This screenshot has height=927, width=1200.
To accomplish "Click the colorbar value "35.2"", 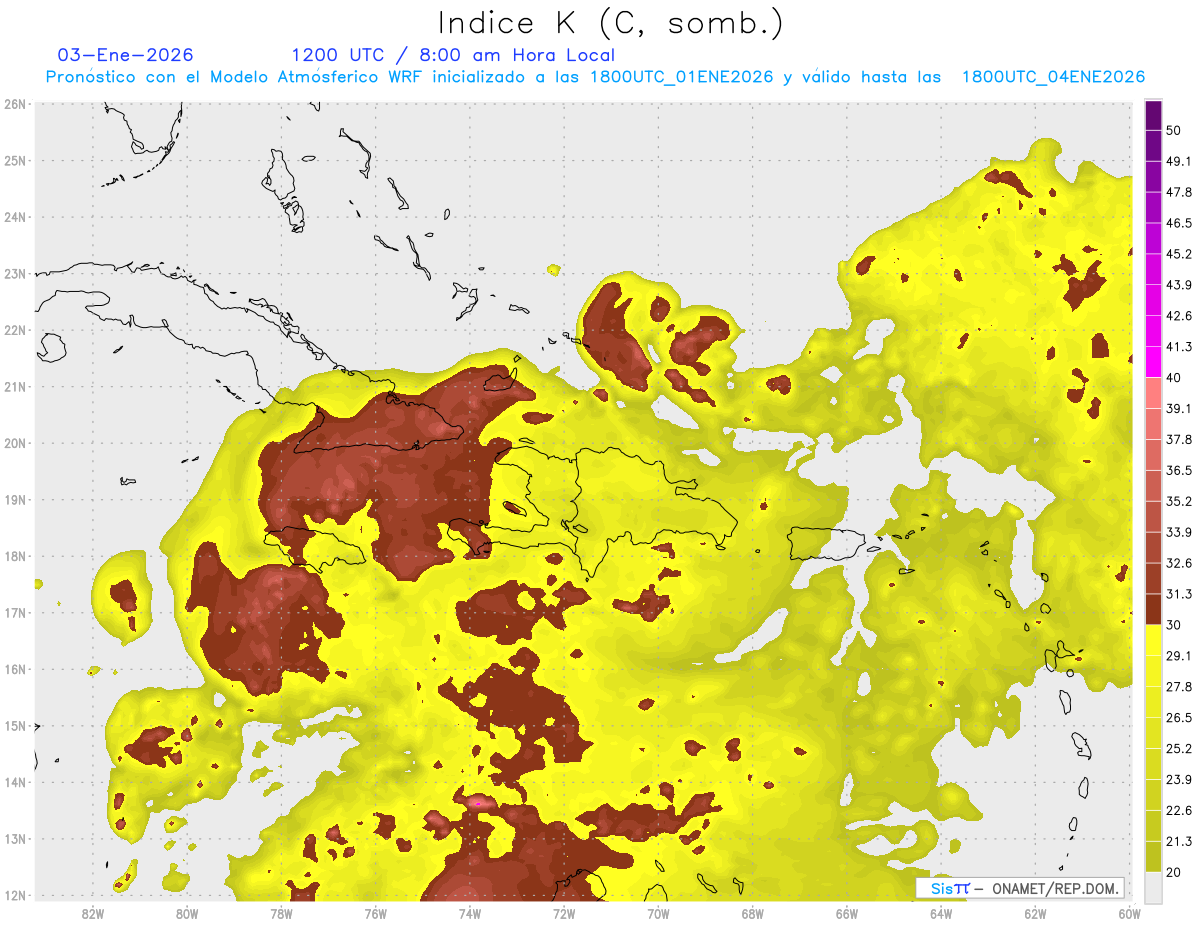I will [1178, 501].
